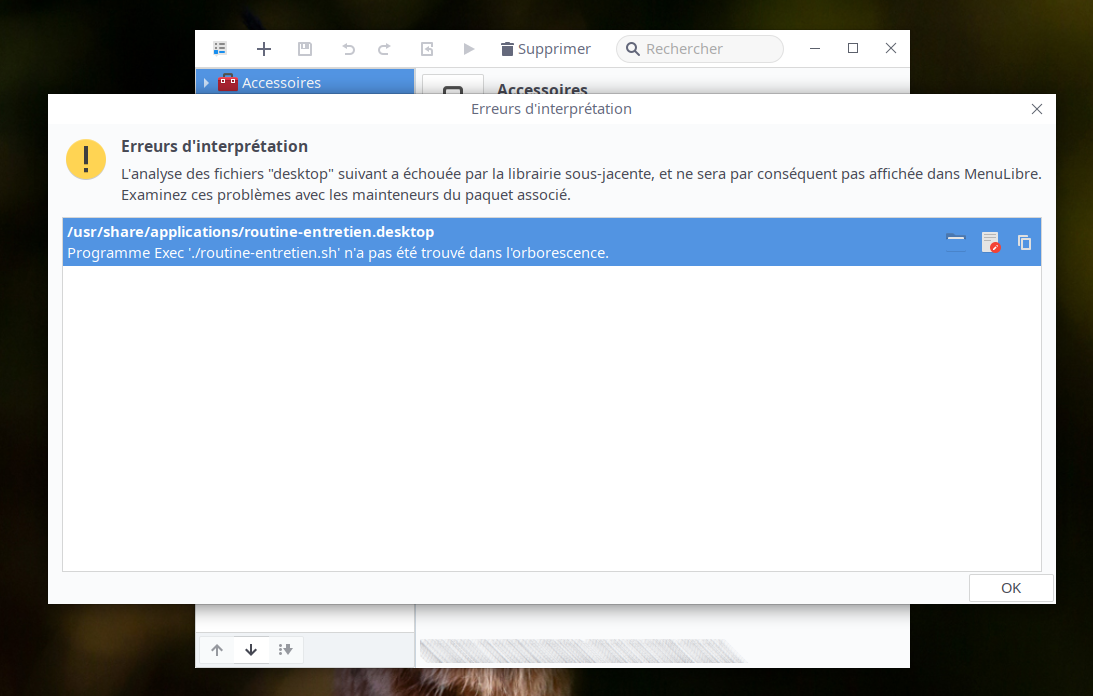Close the Erreurs d'interprétation dialog

[1037, 109]
